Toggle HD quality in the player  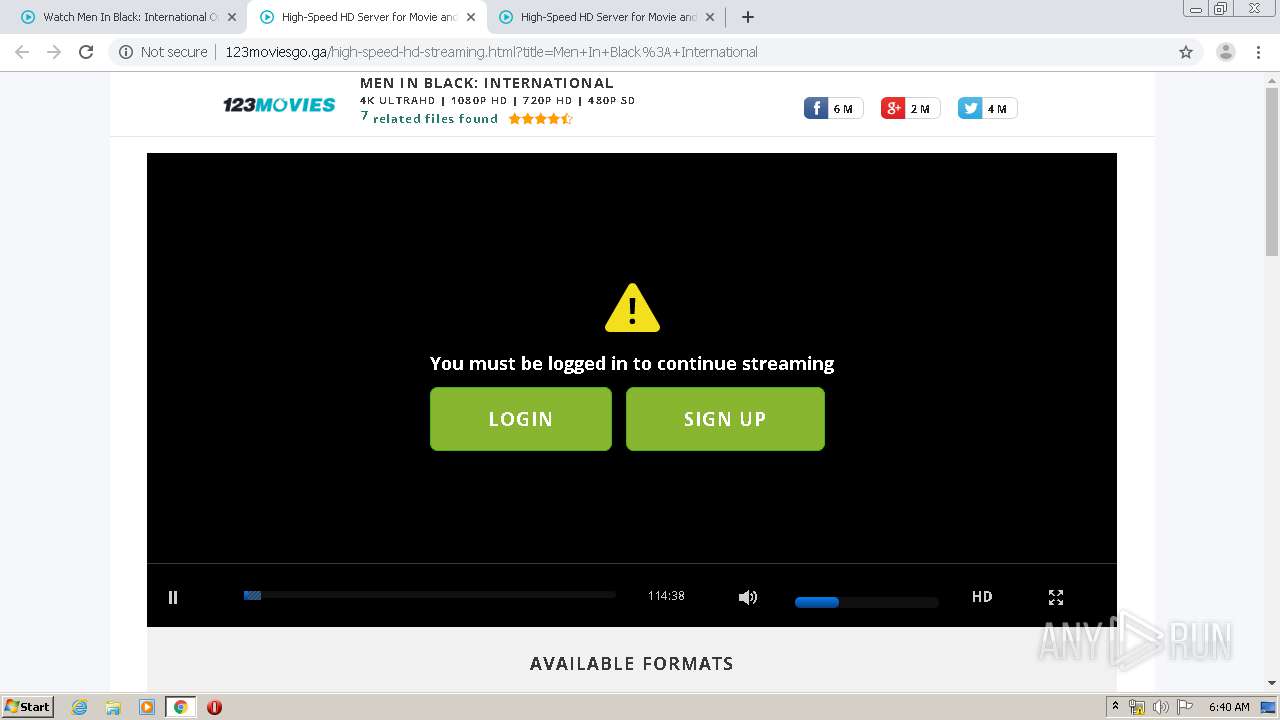pos(982,597)
